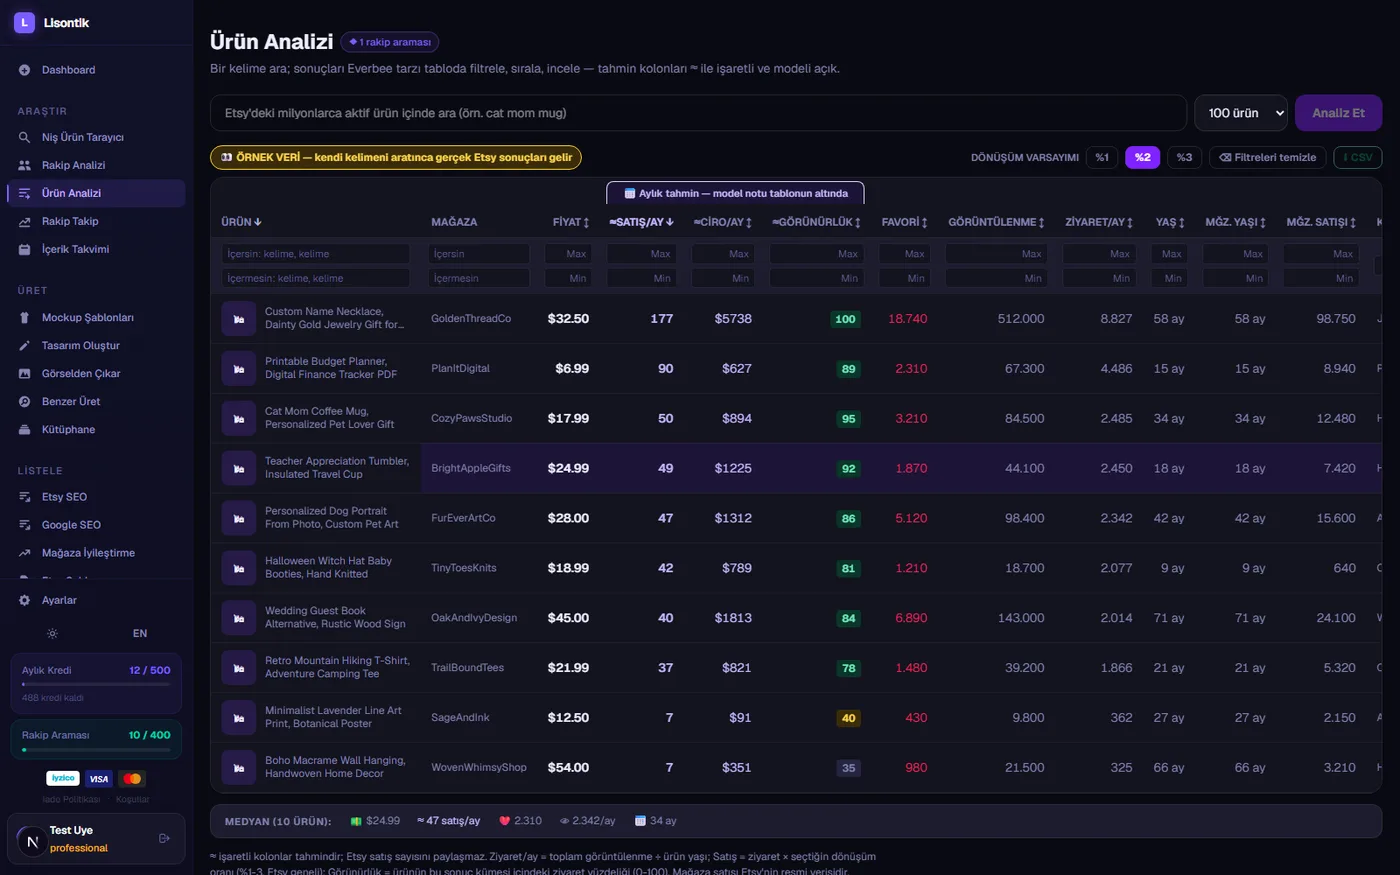Click the Rakip Analizi people icon
The height and width of the screenshot is (875, 1400).
(x=24, y=165)
